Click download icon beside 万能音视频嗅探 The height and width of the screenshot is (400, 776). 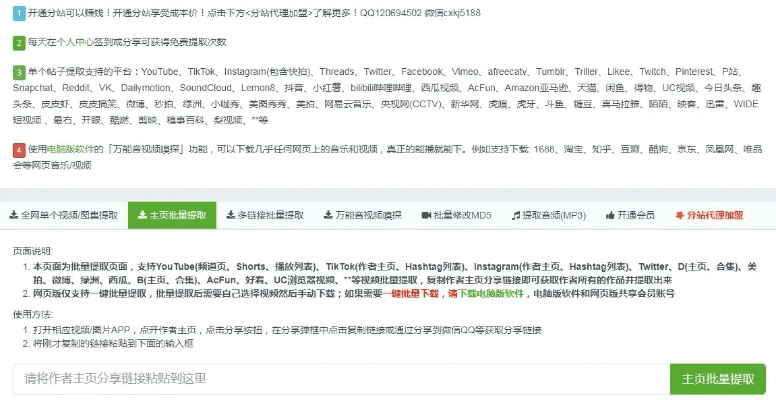[x=328, y=215]
